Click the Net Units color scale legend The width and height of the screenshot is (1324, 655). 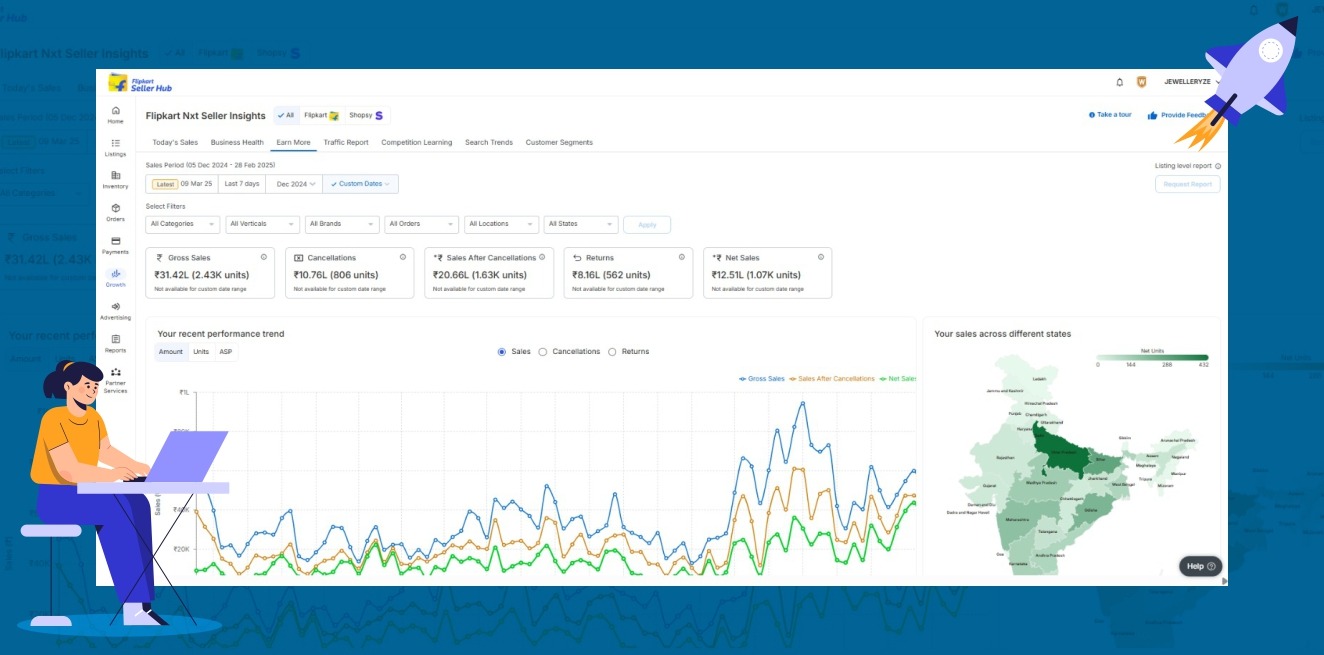pos(1152,357)
